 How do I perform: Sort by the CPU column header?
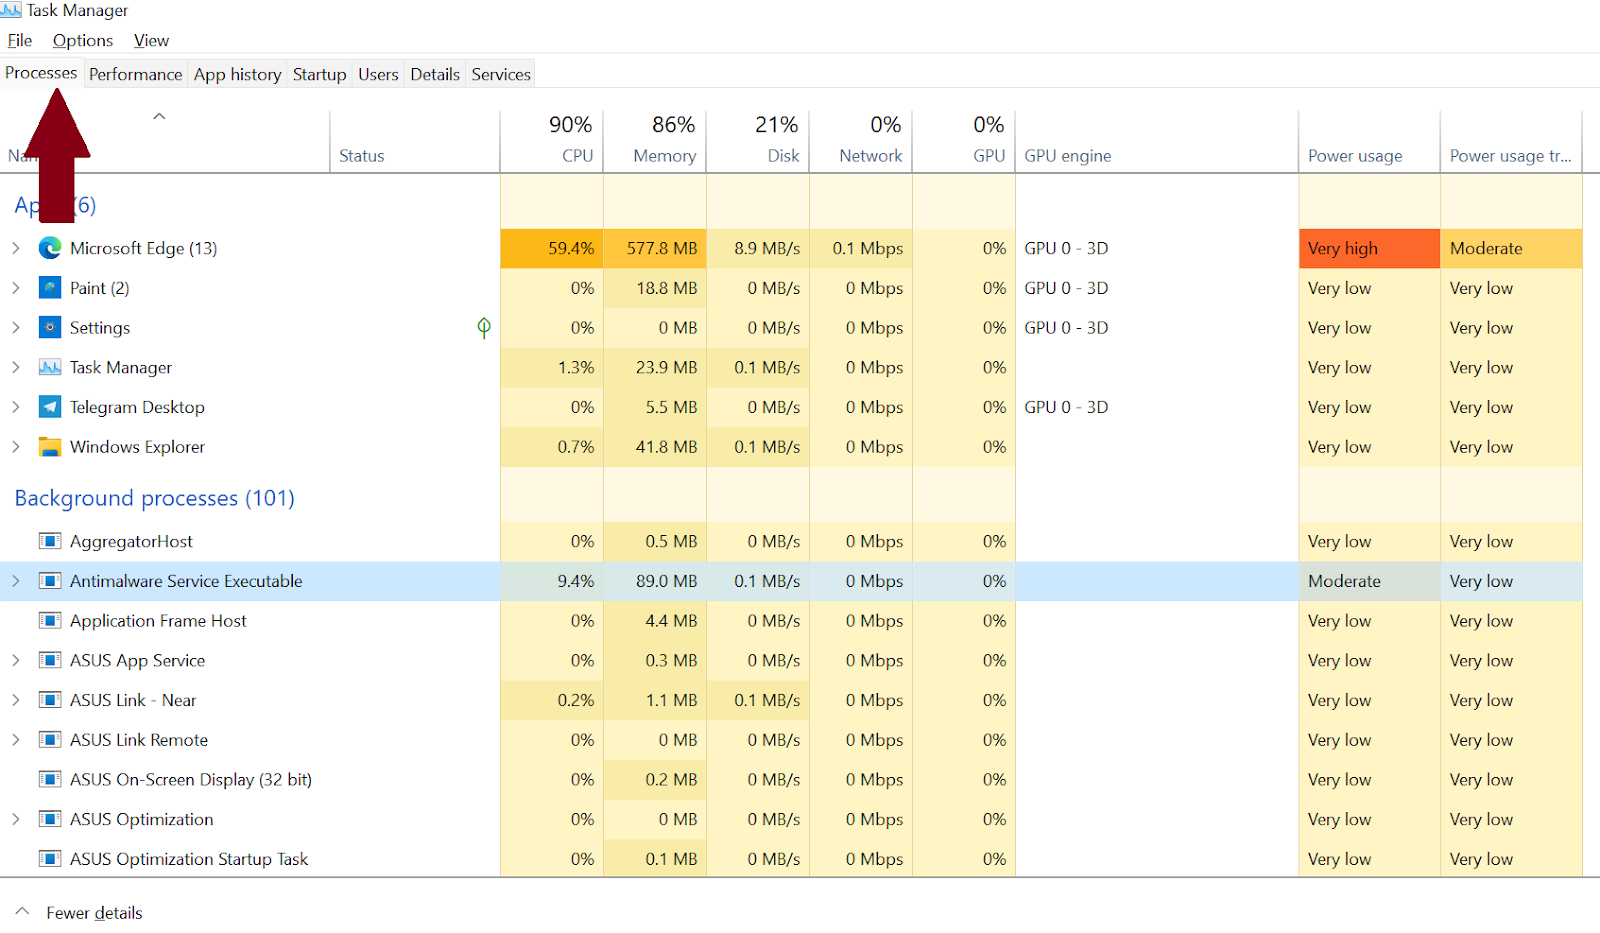coord(552,140)
